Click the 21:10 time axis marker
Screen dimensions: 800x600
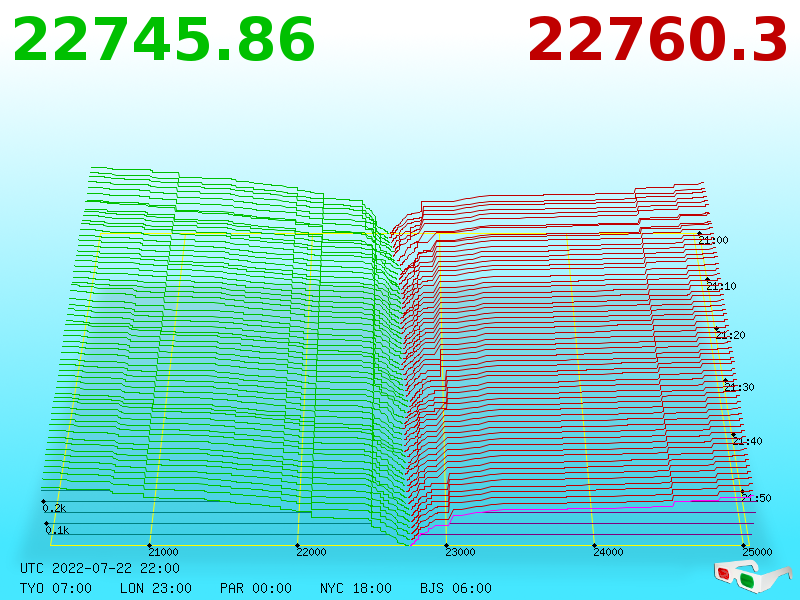[721, 286]
